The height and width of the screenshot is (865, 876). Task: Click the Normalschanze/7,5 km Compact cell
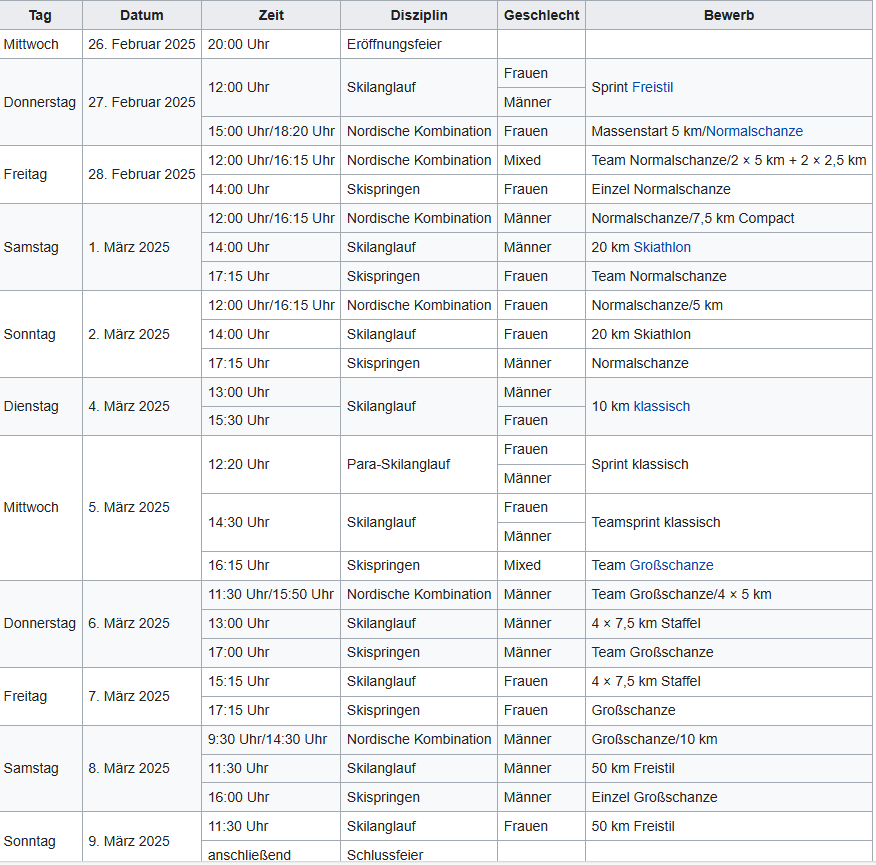pyautogui.click(x=693, y=218)
